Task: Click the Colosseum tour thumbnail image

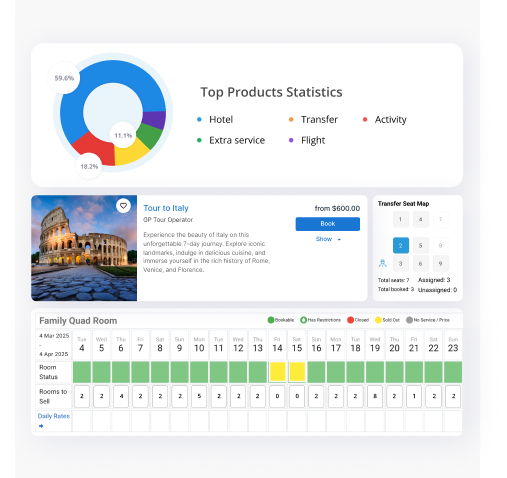Action: tap(84, 248)
